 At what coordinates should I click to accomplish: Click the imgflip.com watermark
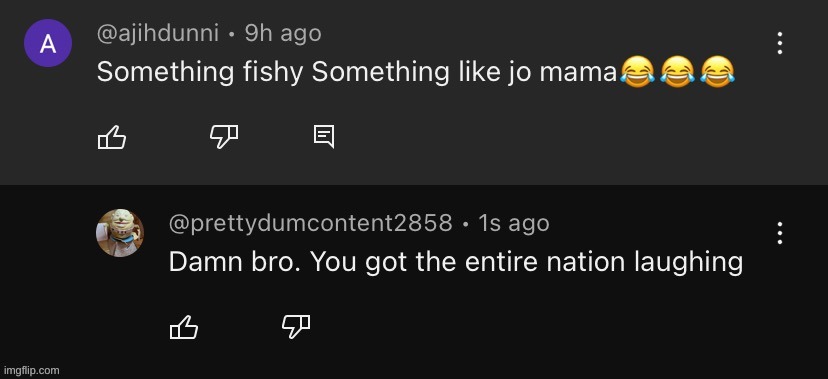[x=32, y=371]
